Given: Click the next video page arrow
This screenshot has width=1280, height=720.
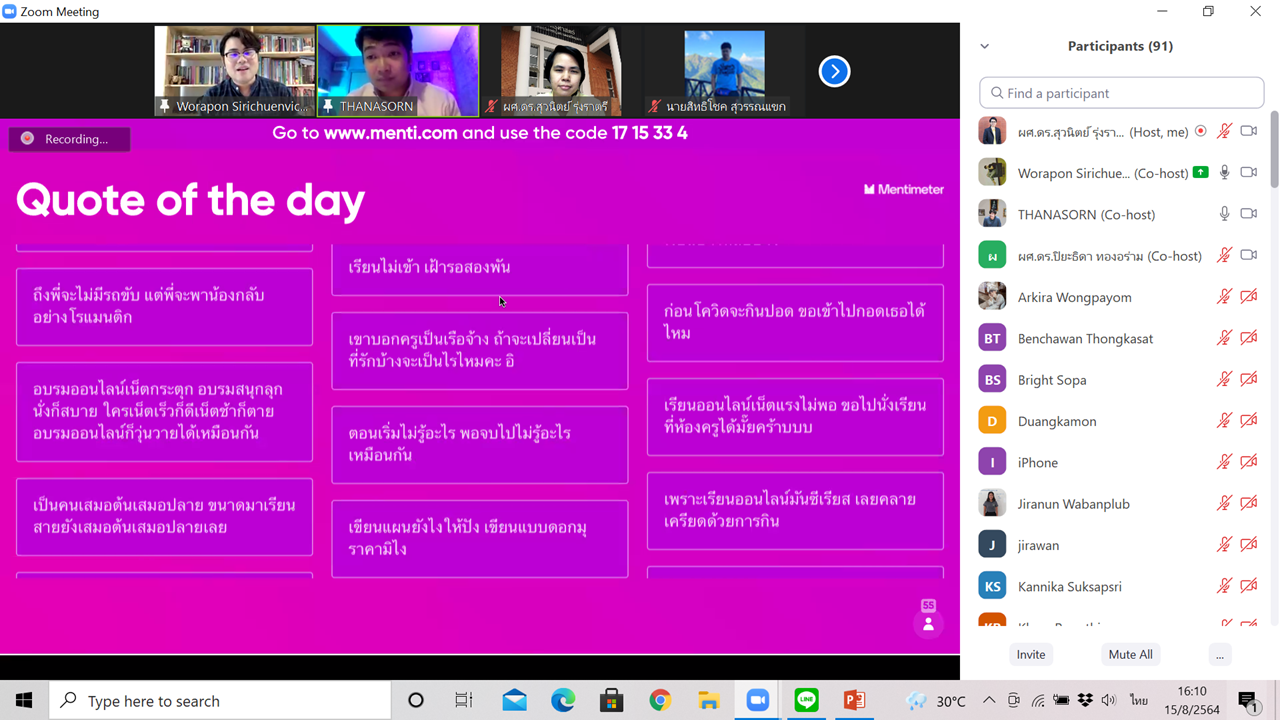Looking at the screenshot, I should tap(834, 71).
